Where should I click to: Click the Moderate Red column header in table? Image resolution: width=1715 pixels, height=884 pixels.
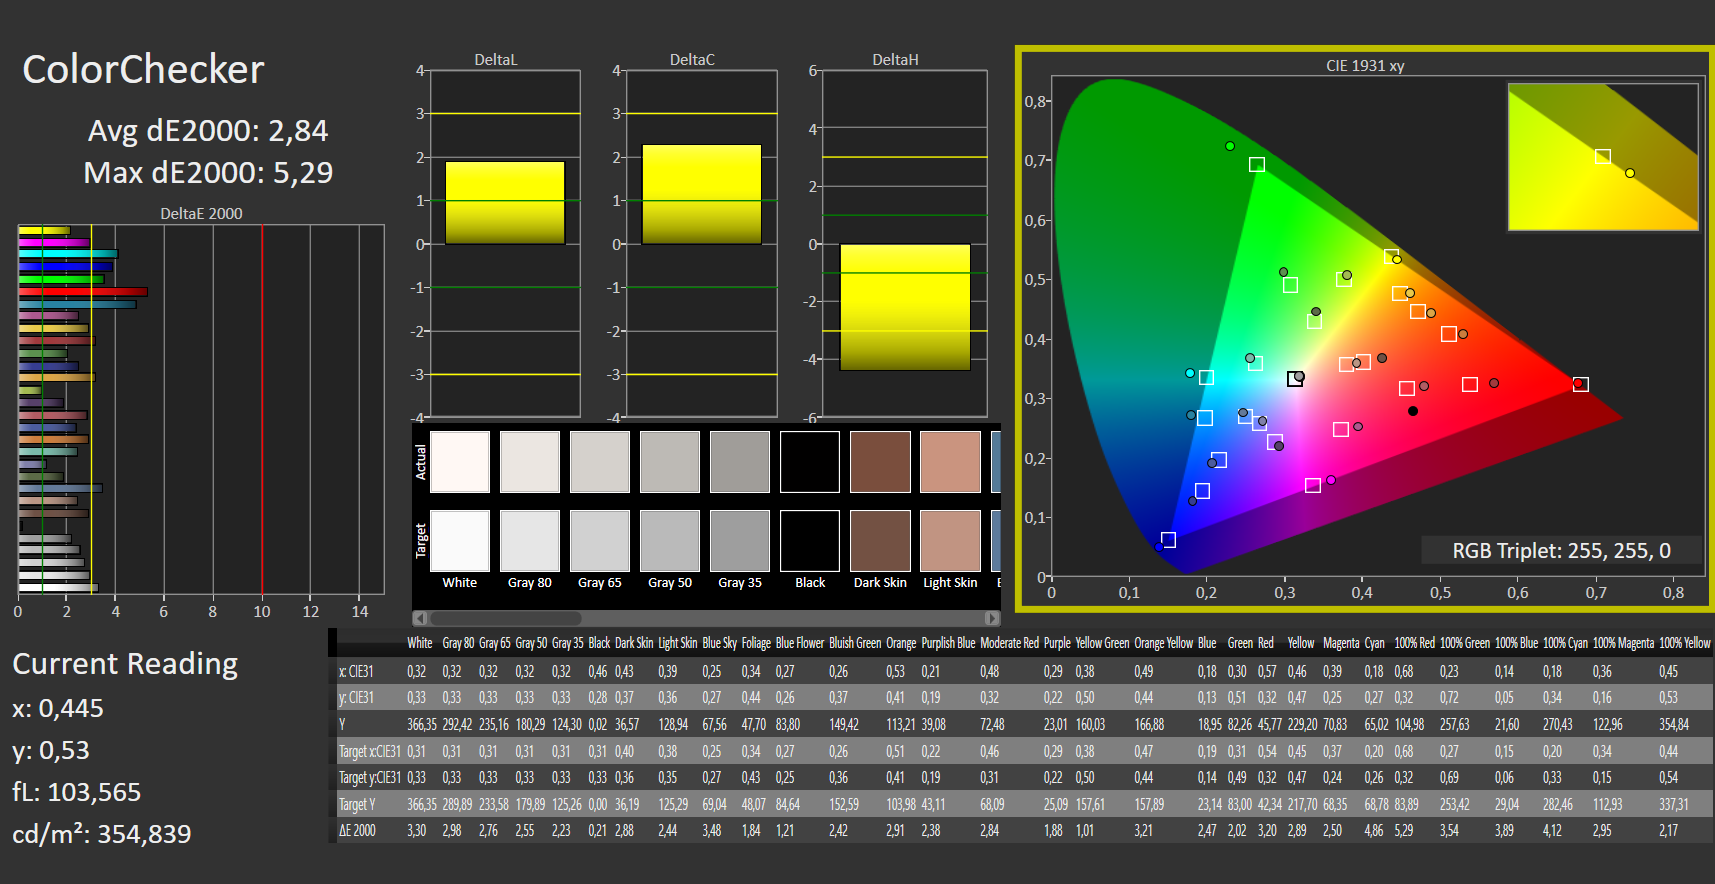pos(1009,643)
